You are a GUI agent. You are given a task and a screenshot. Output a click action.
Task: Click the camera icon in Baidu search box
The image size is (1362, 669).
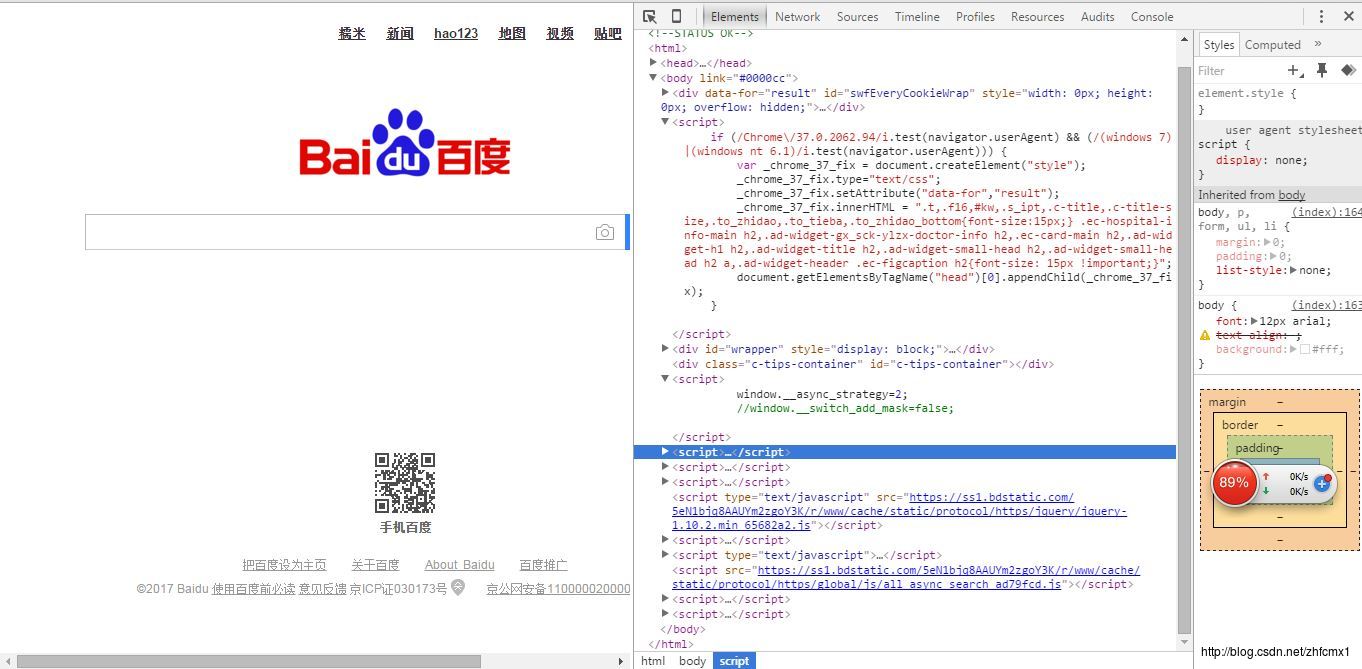pos(604,232)
